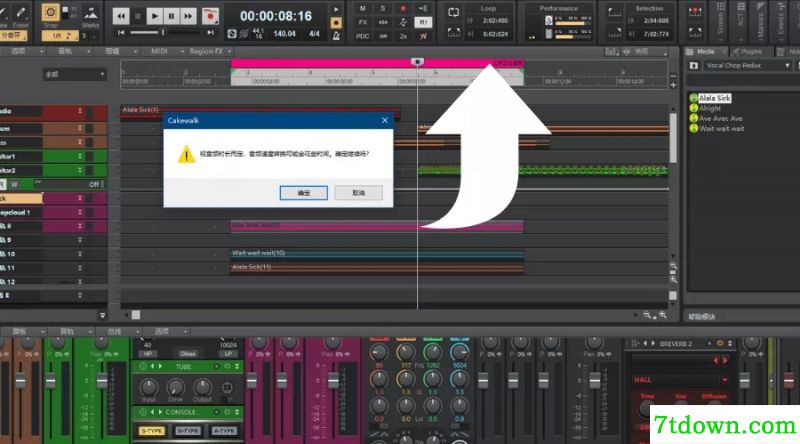The height and width of the screenshot is (444, 800).
Task: Click Performance CPU meter icon
Action: click(x=548, y=20)
